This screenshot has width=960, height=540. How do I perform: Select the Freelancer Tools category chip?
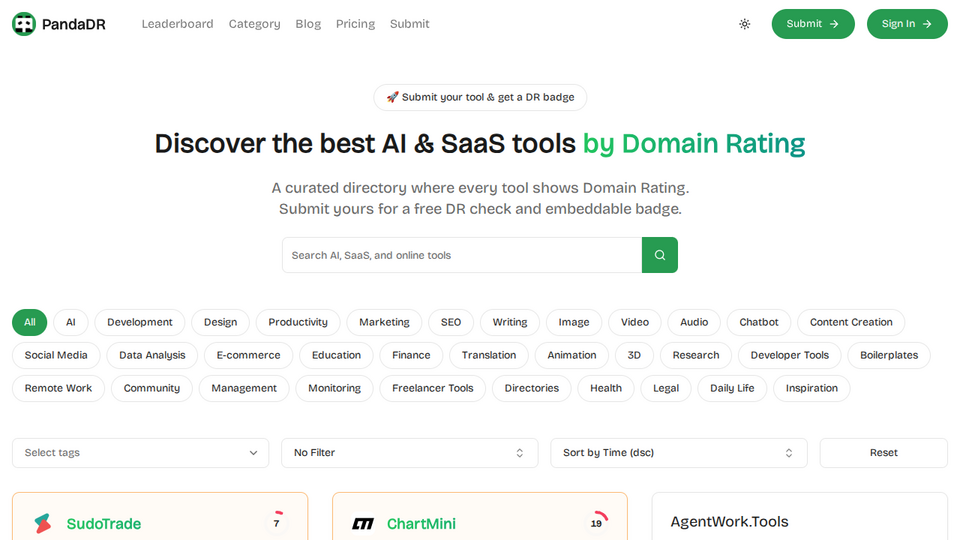coord(432,388)
